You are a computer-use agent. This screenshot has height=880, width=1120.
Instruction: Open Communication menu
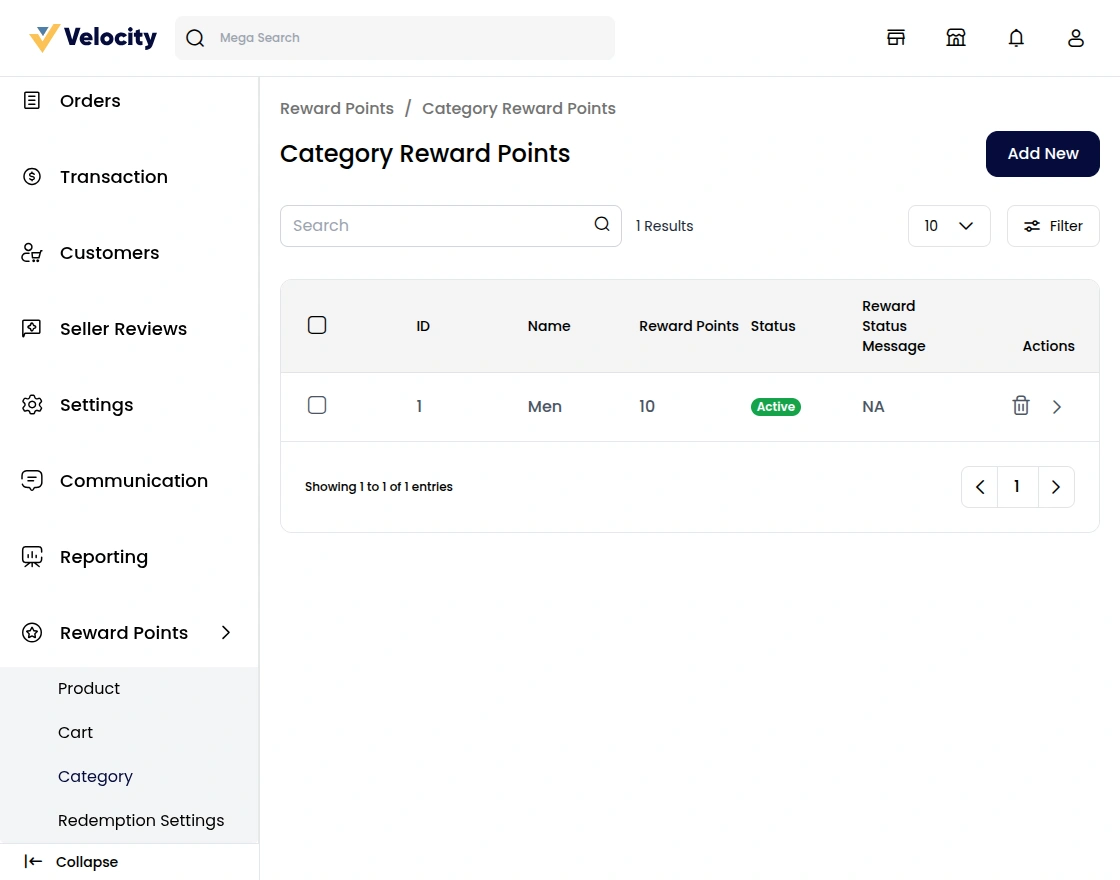134,481
